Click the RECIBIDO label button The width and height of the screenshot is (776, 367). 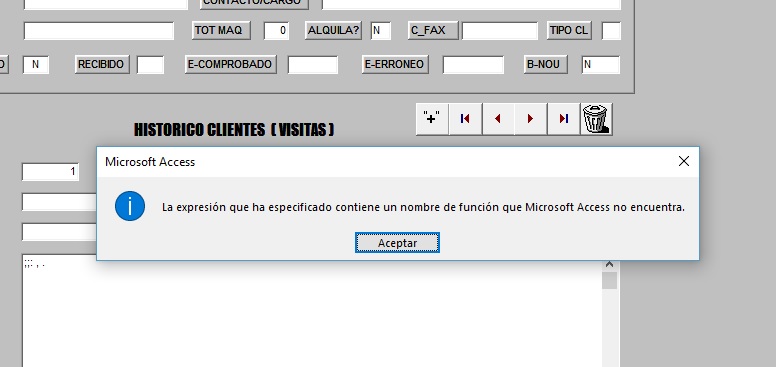[x=102, y=64]
